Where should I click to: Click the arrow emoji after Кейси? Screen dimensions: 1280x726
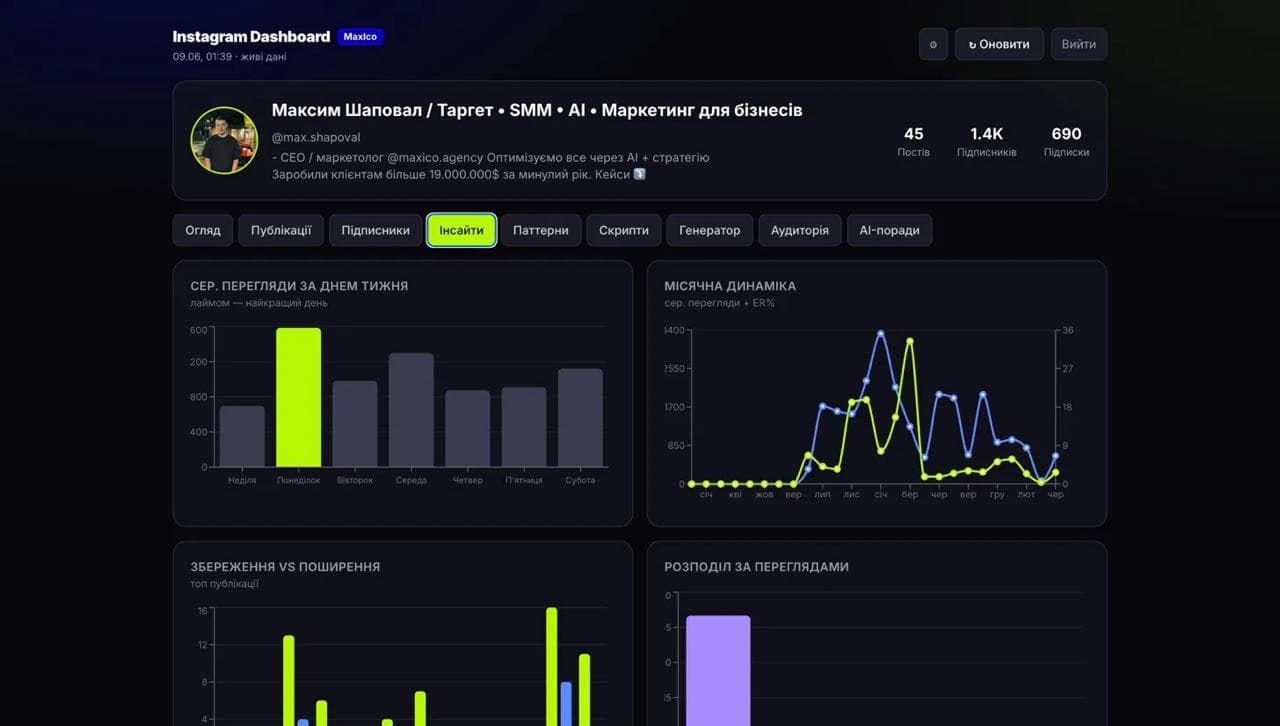tap(640, 174)
